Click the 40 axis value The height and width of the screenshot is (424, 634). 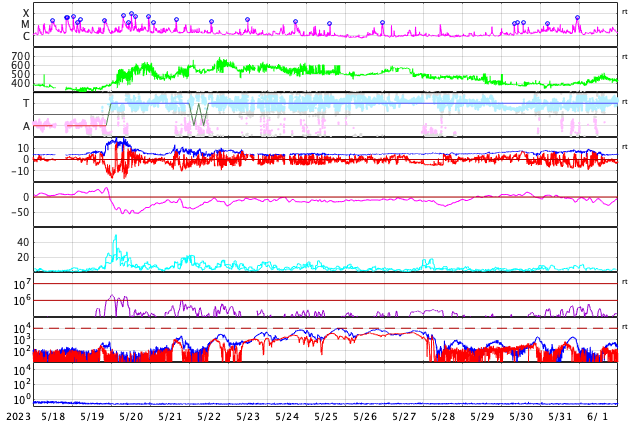pyautogui.click(x=23, y=242)
